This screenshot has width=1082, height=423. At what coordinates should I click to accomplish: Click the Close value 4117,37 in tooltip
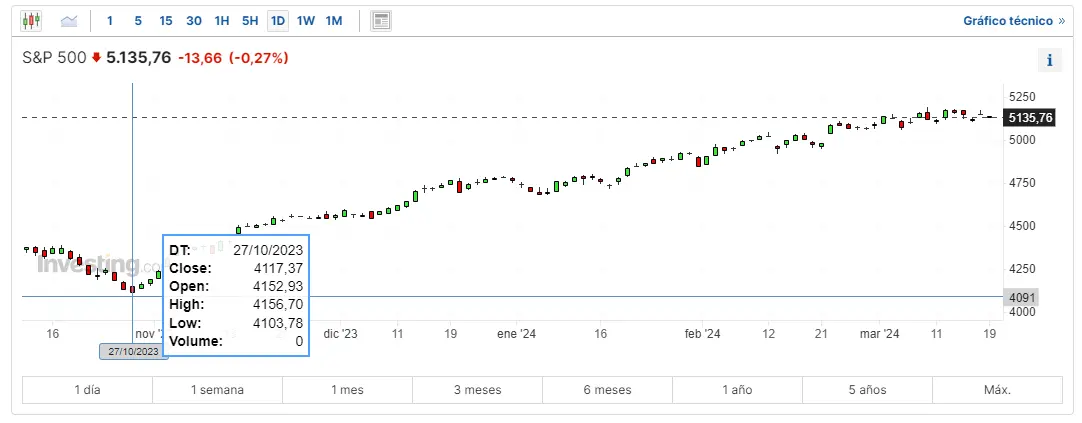[279, 268]
